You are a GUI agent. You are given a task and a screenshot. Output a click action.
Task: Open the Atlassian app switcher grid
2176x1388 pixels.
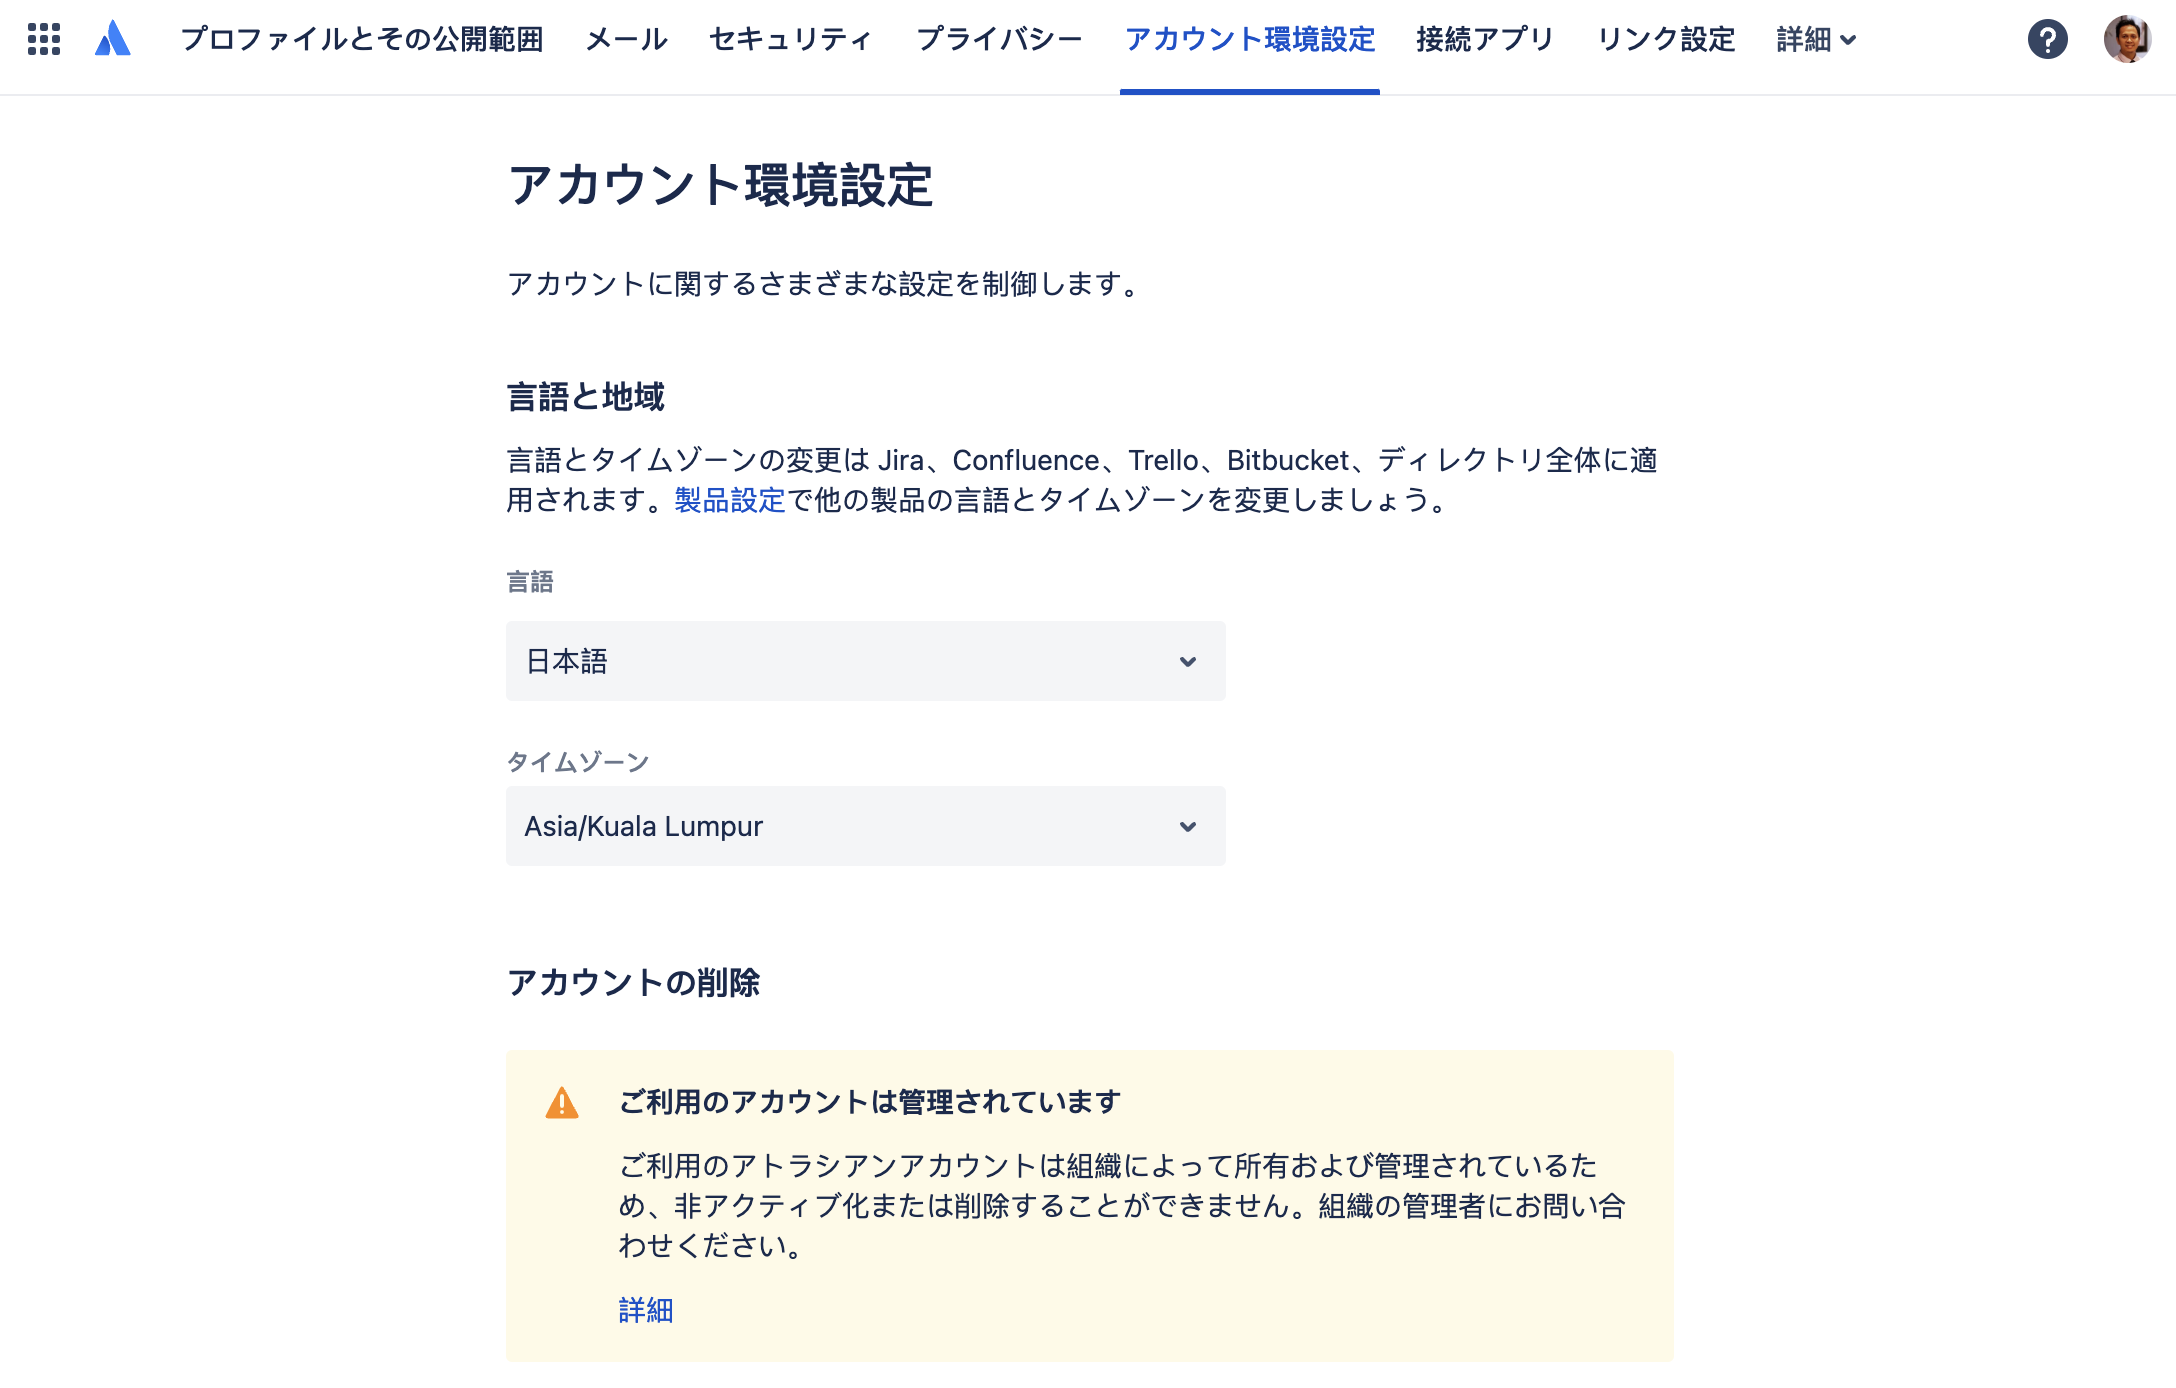coord(44,40)
